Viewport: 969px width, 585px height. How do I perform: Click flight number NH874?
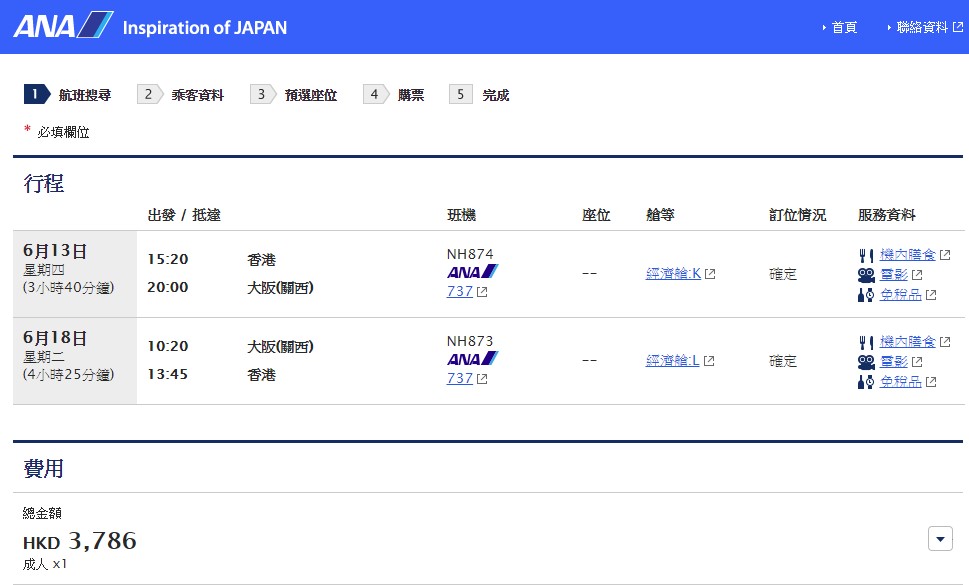click(470, 254)
